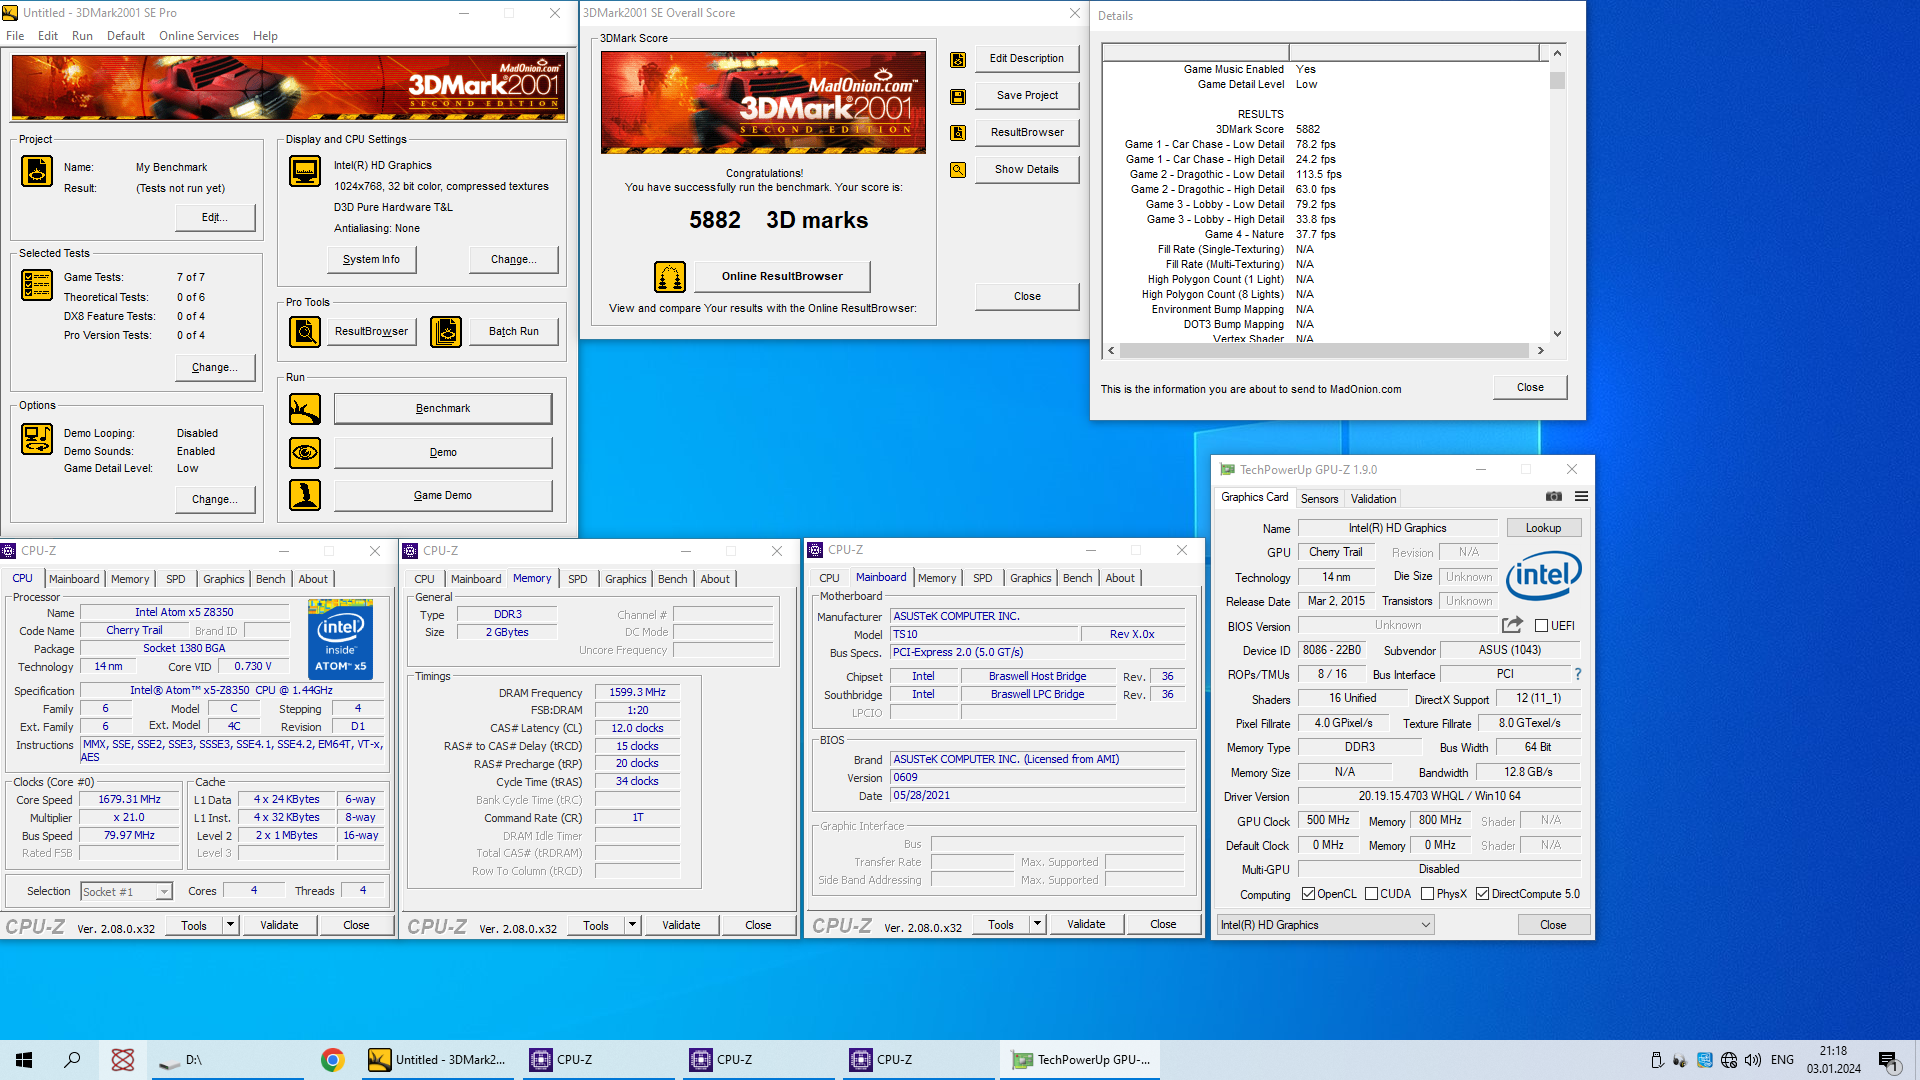Expand the Socket #1 selection dropdown
Viewport: 1920px width, 1080px height.
pyautogui.click(x=164, y=892)
